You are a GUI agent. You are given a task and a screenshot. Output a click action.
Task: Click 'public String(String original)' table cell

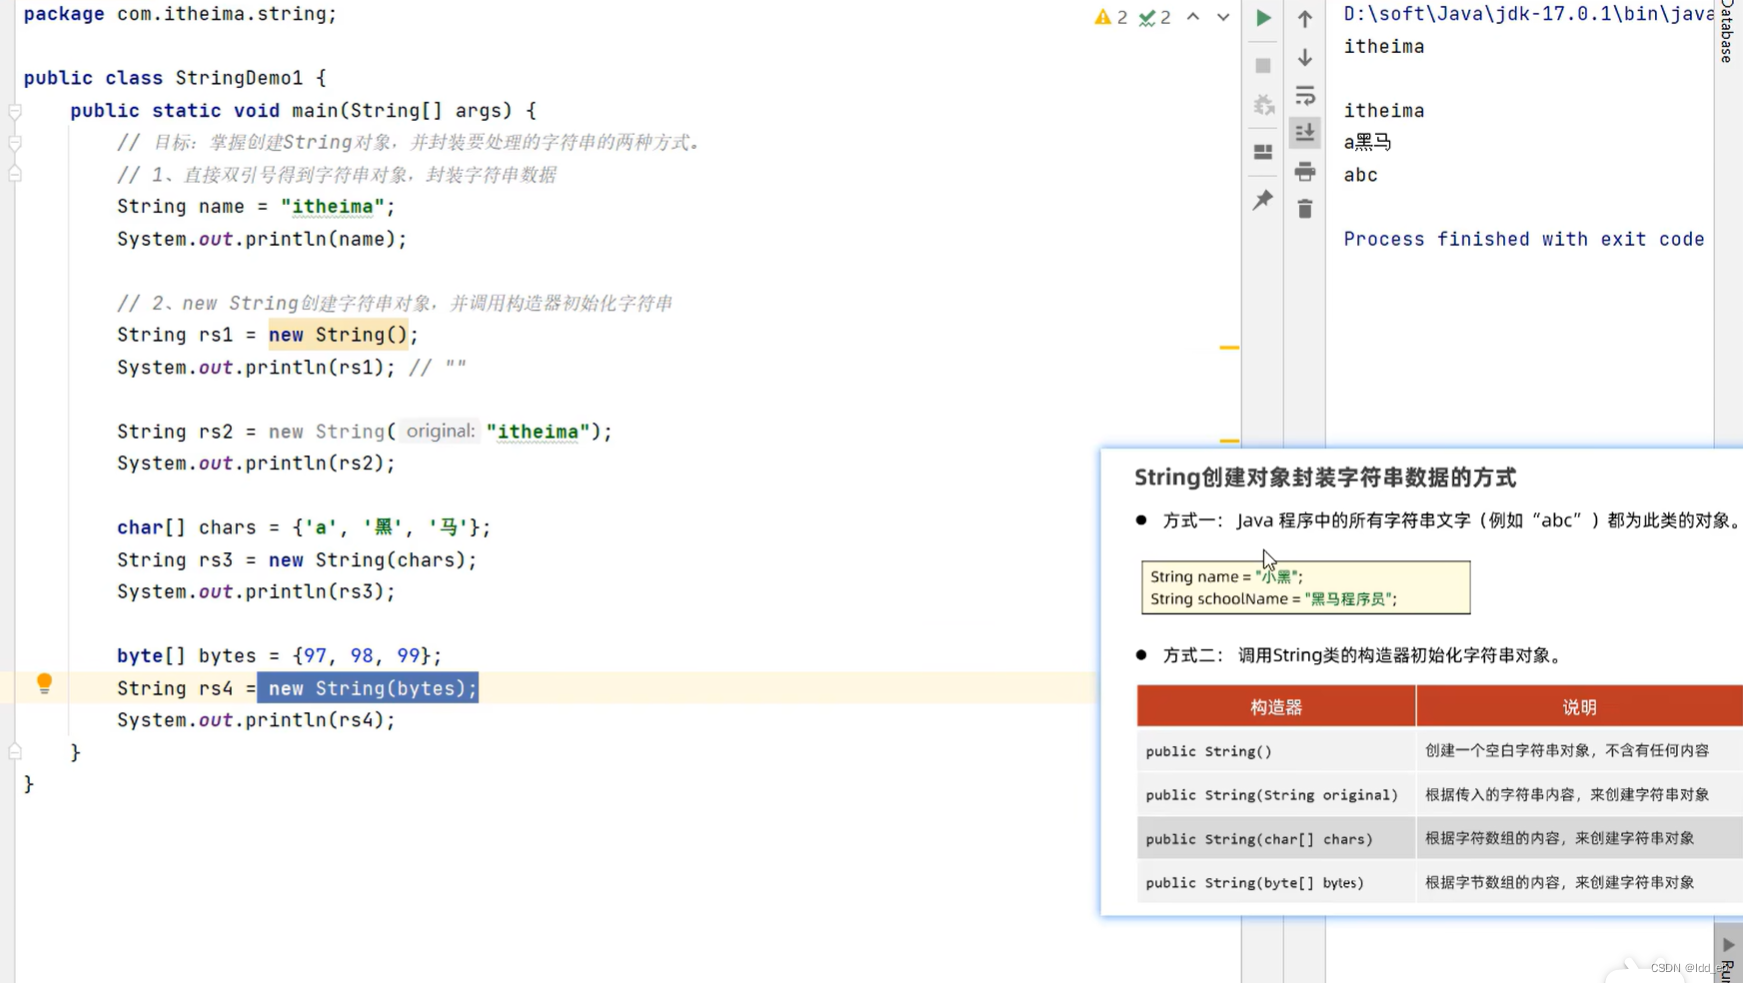point(1276,795)
